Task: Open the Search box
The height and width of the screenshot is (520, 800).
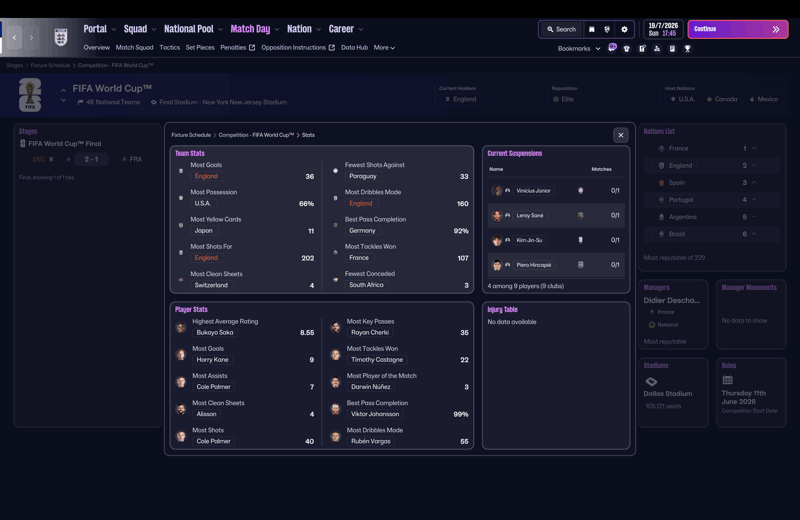Action: click(561, 29)
